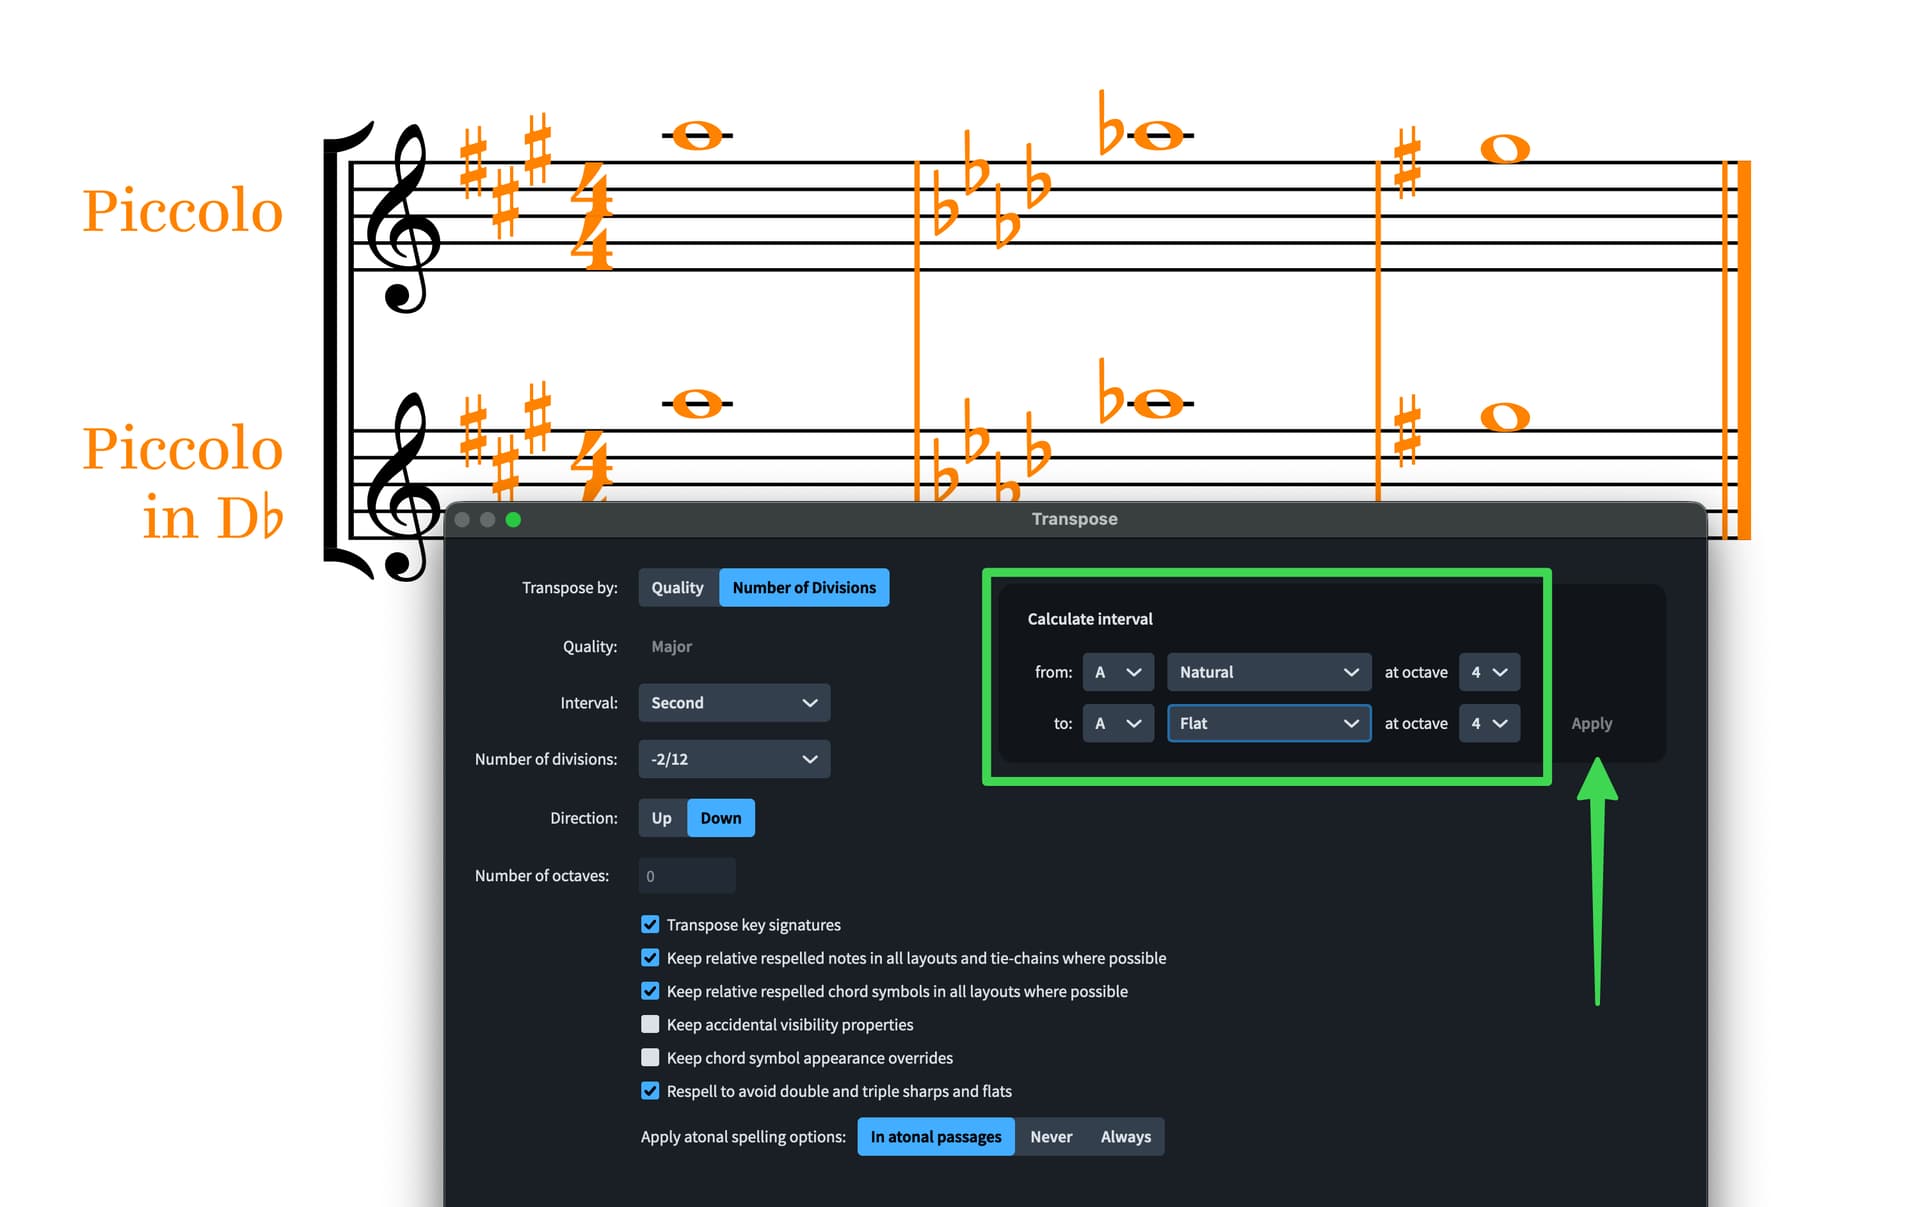Switch Transpose by to Quality
The height and width of the screenshot is (1207, 1920).
677,588
